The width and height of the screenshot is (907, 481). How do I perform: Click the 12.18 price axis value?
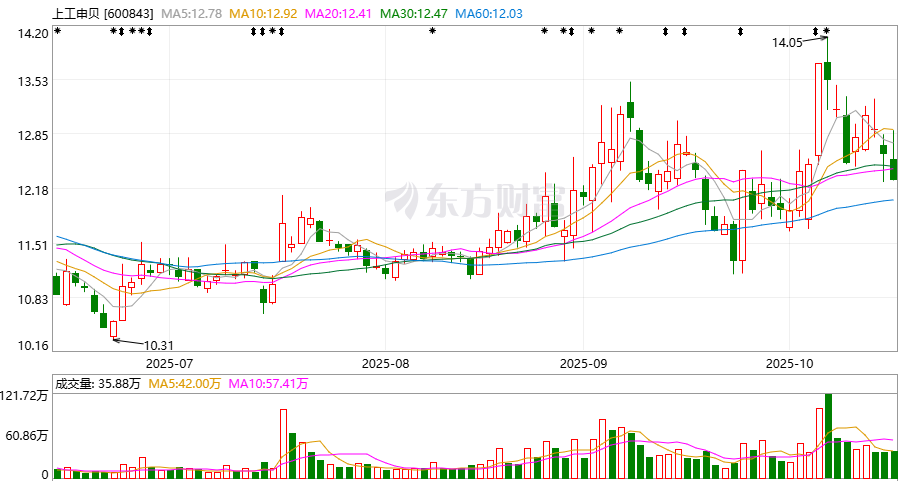coord(33,191)
